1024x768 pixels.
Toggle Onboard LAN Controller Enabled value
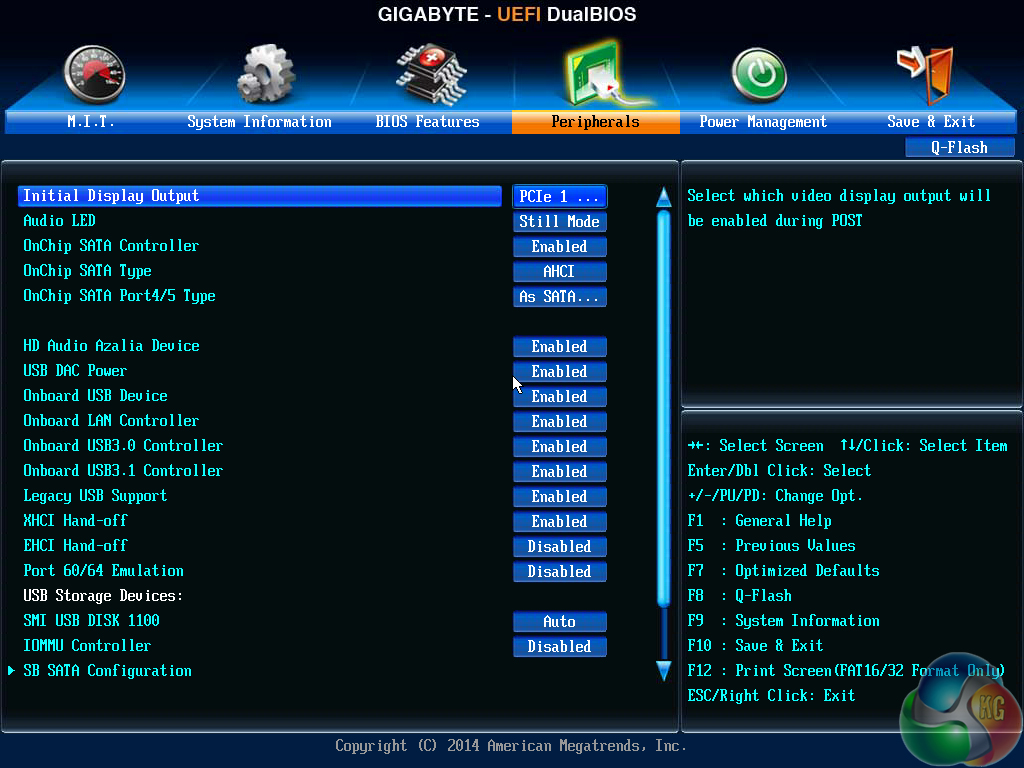[560, 421]
